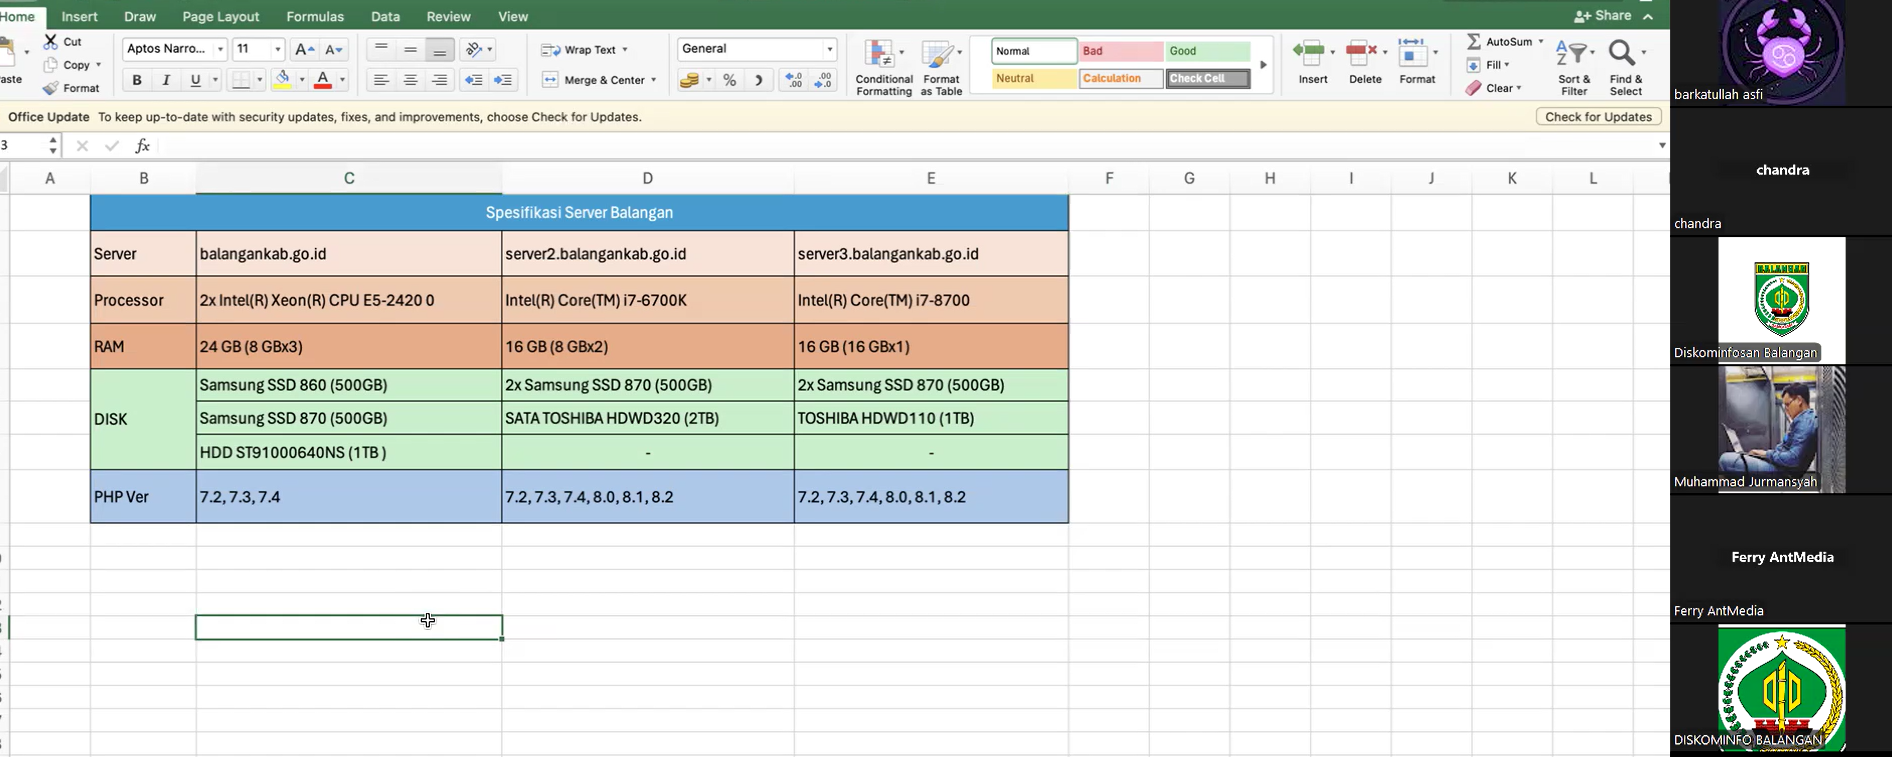This screenshot has width=1892, height=757.
Task: Decrease font size with small A
Action: click(x=334, y=49)
